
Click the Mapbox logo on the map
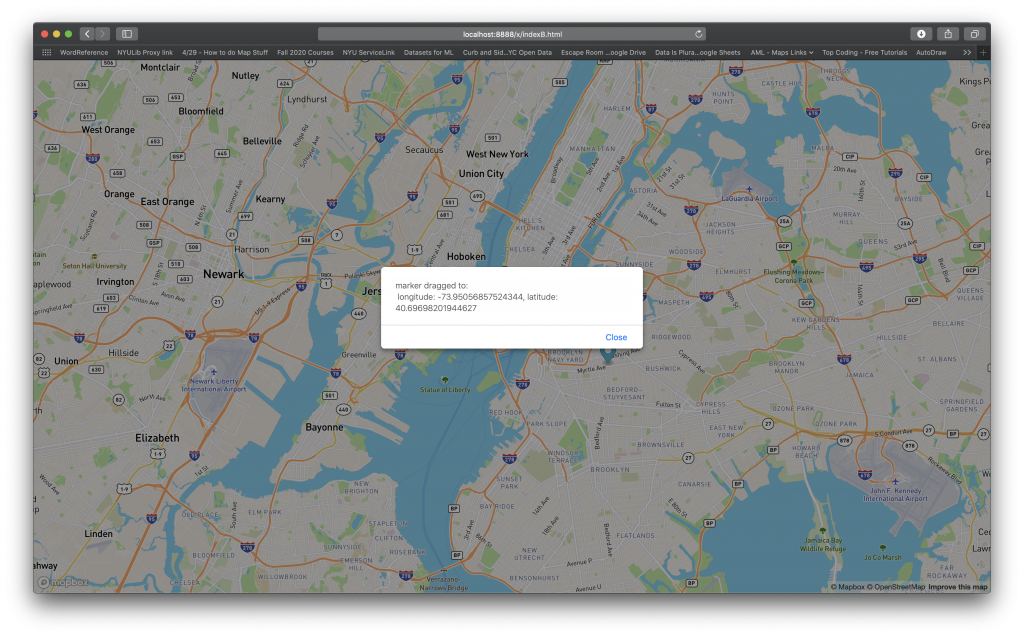coord(63,581)
